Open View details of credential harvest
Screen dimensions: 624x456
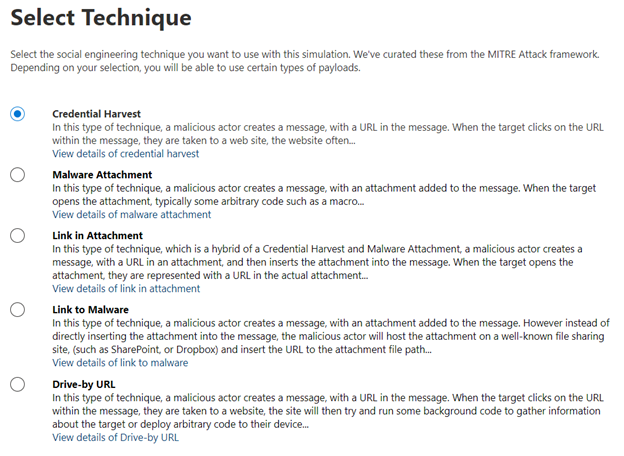coord(125,154)
